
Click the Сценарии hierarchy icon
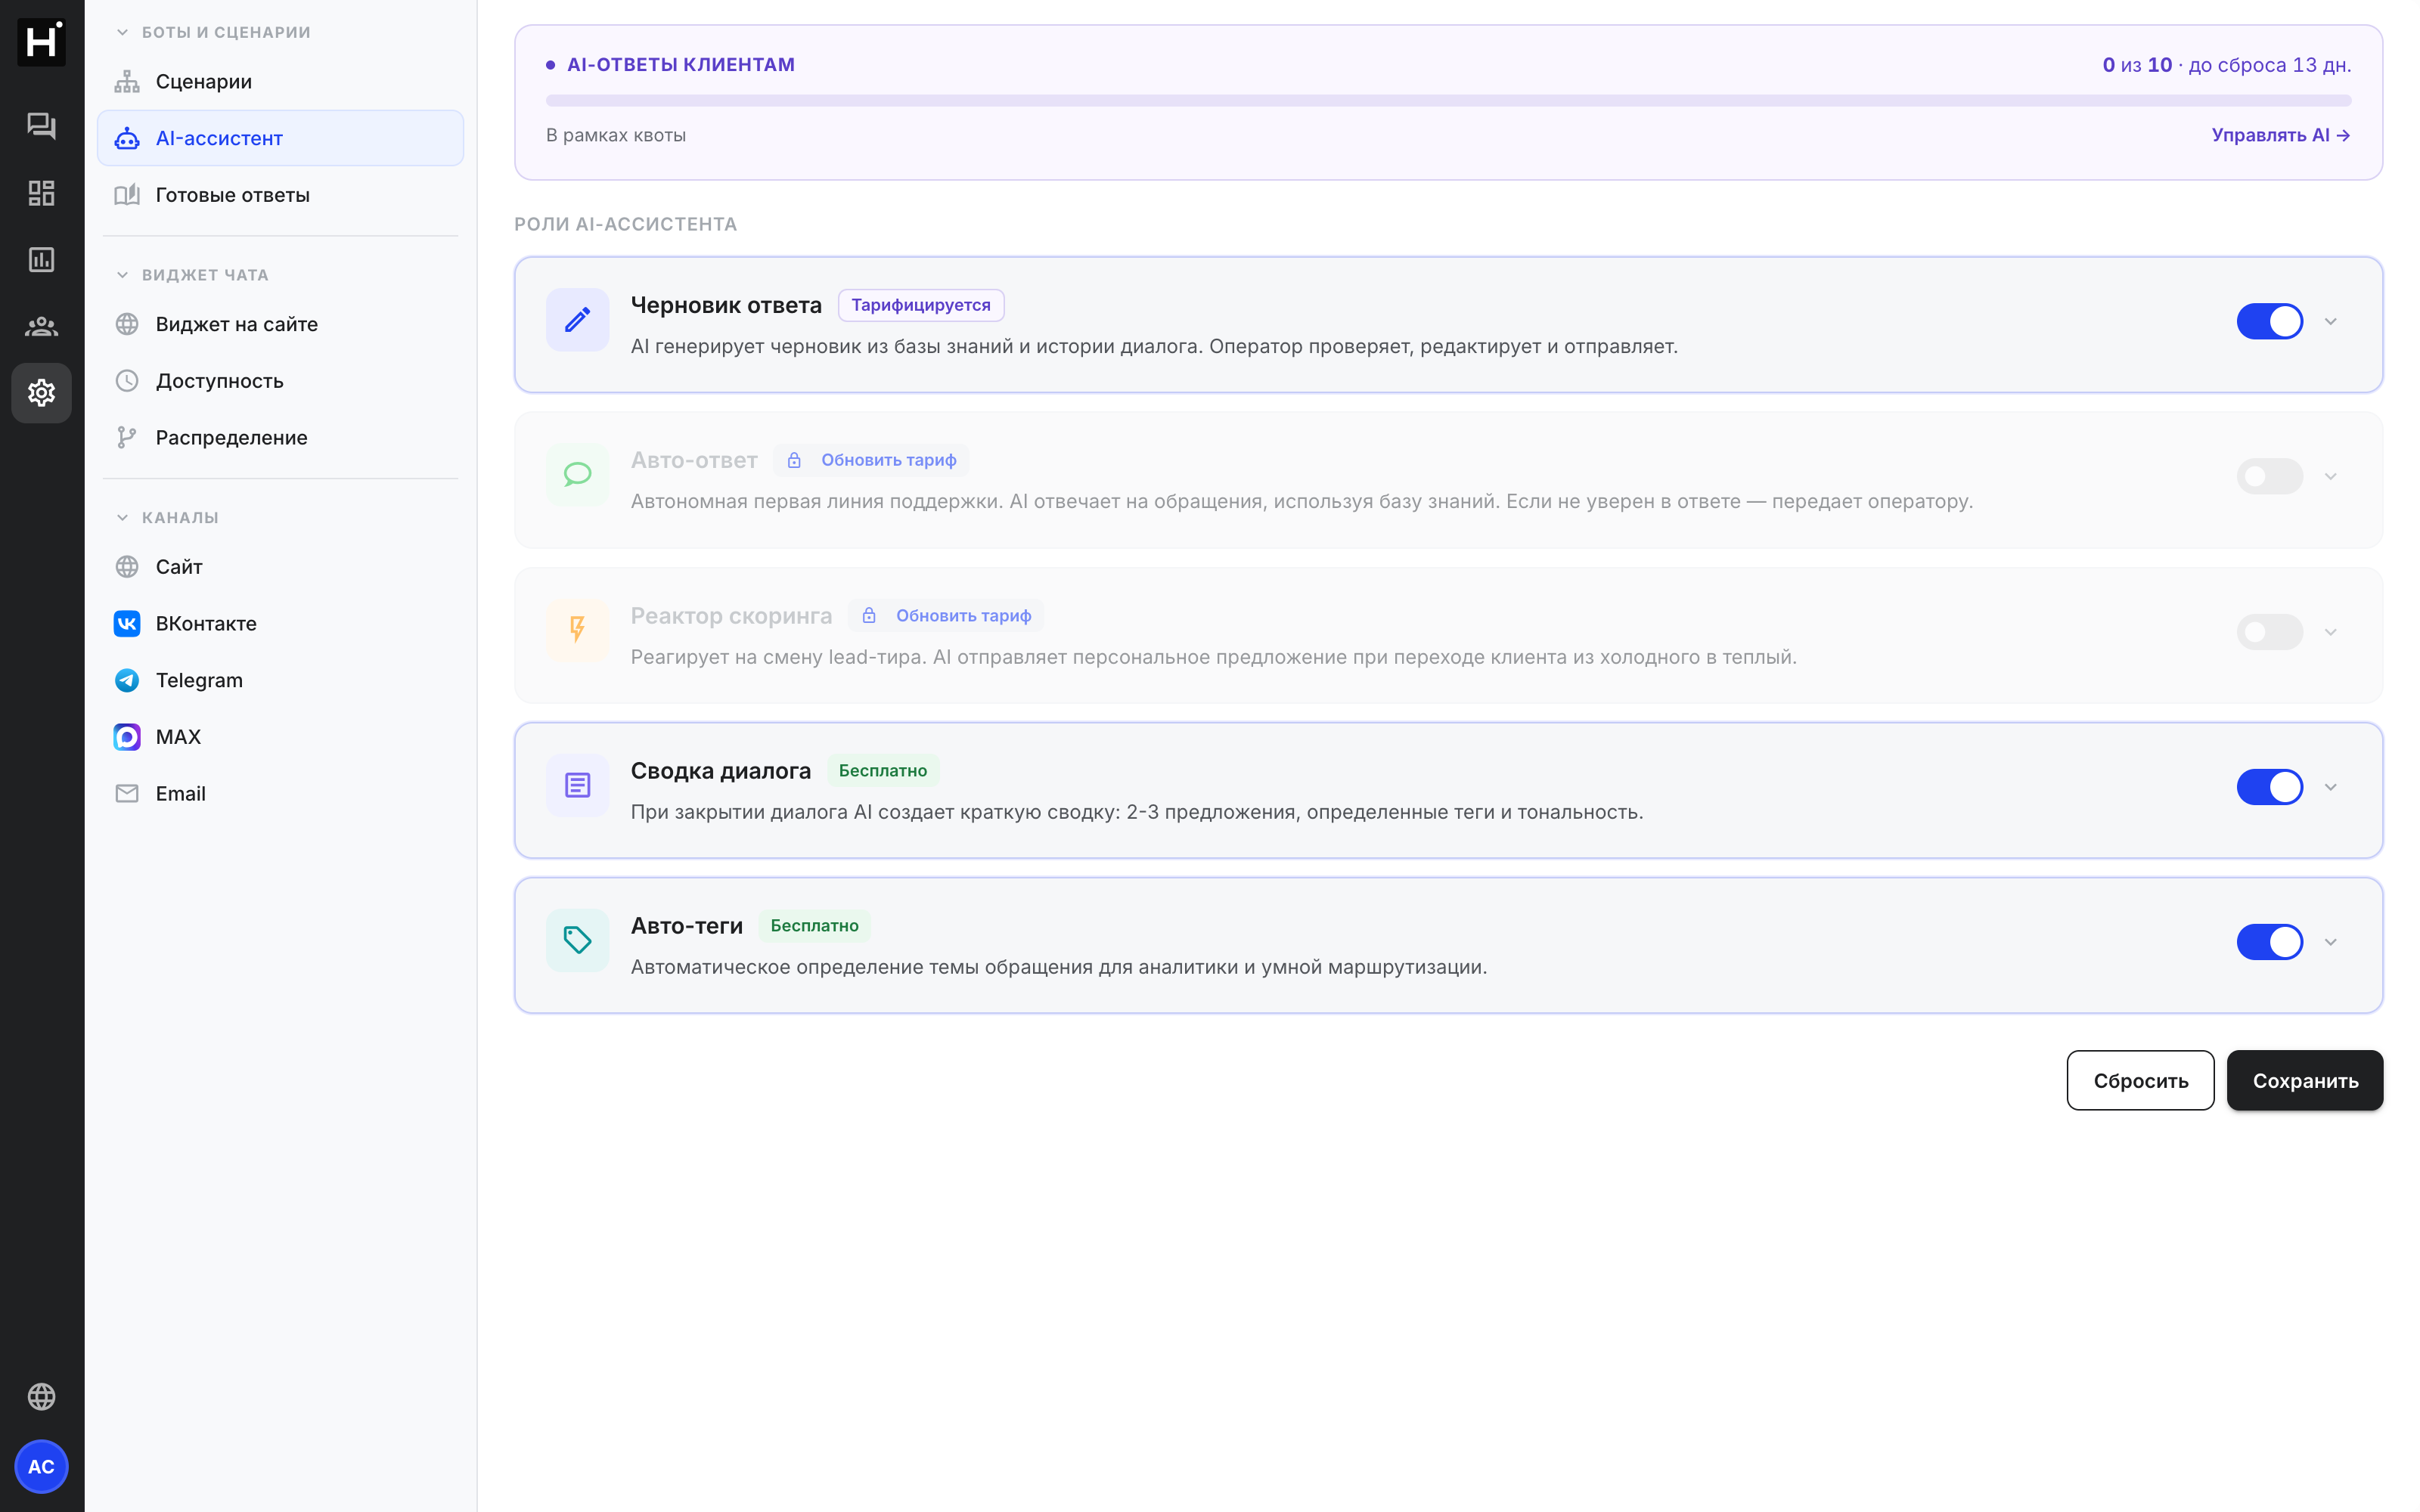(x=127, y=82)
